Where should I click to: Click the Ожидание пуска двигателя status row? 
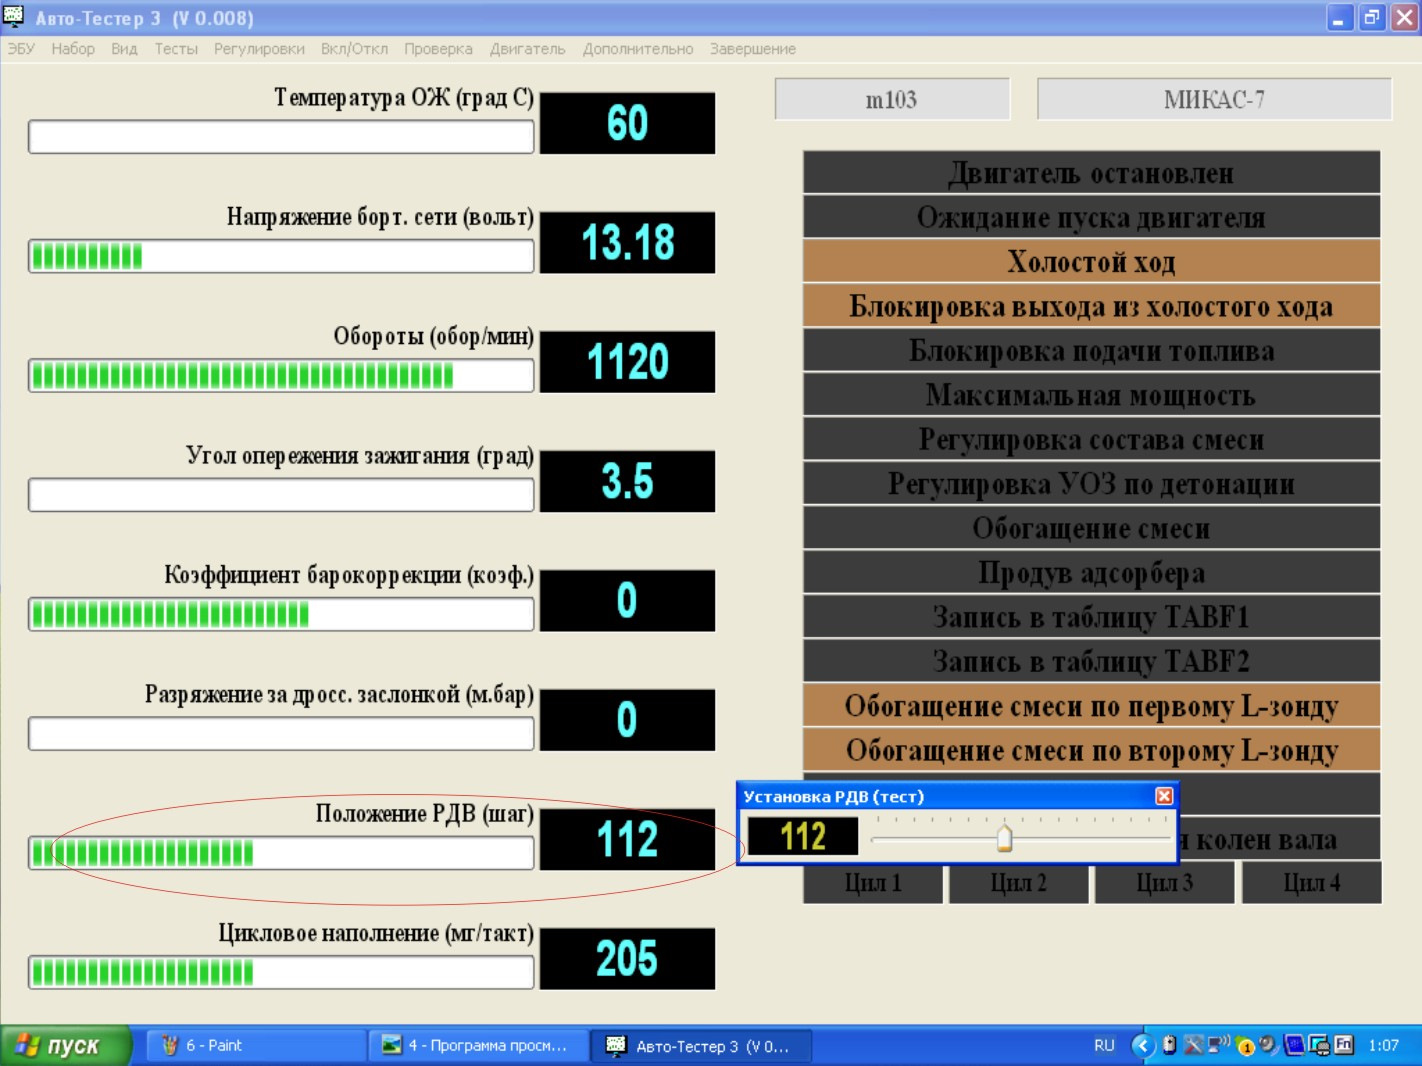tap(1091, 217)
